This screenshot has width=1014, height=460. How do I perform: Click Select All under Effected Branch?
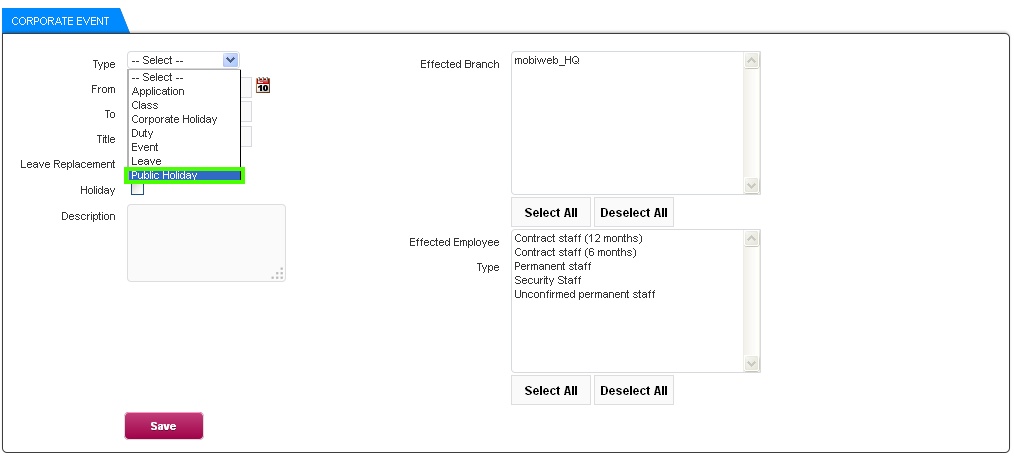[x=551, y=212]
